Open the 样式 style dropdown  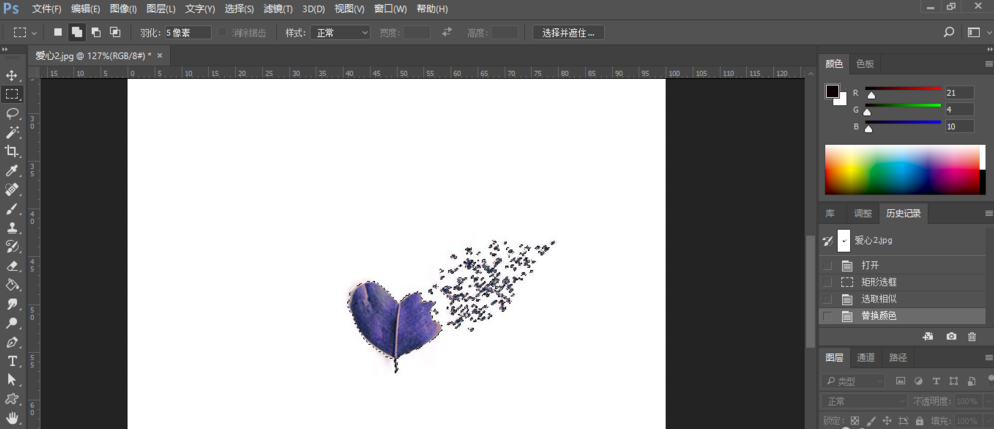pyautogui.click(x=341, y=32)
